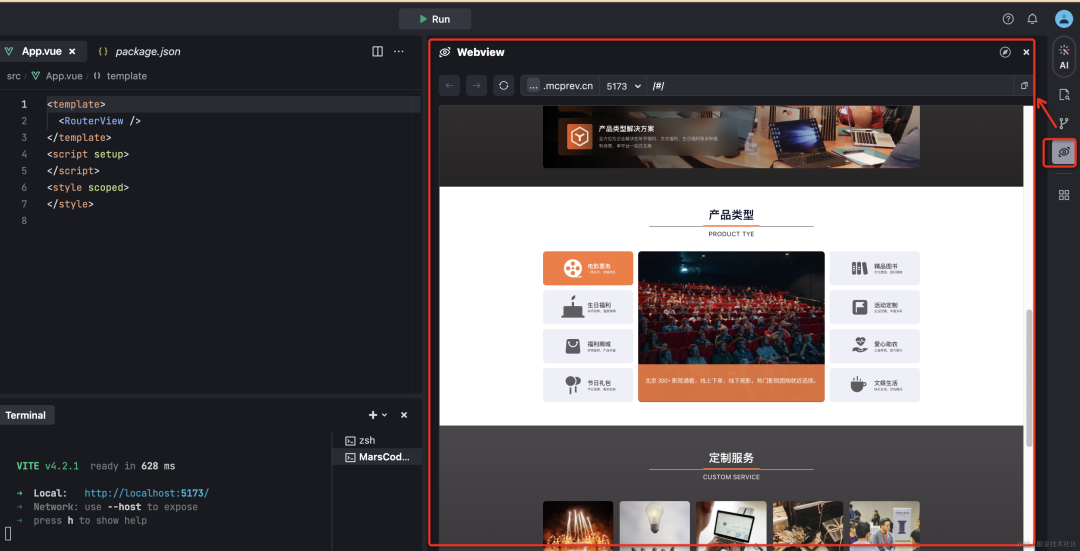Select the template breadcrumb segment

click(127, 76)
